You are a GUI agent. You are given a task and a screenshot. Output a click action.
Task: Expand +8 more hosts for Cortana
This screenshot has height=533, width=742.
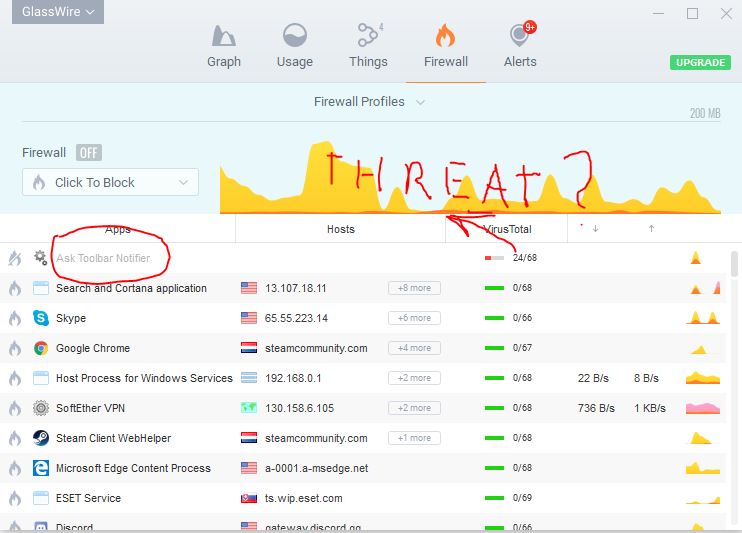click(x=415, y=288)
